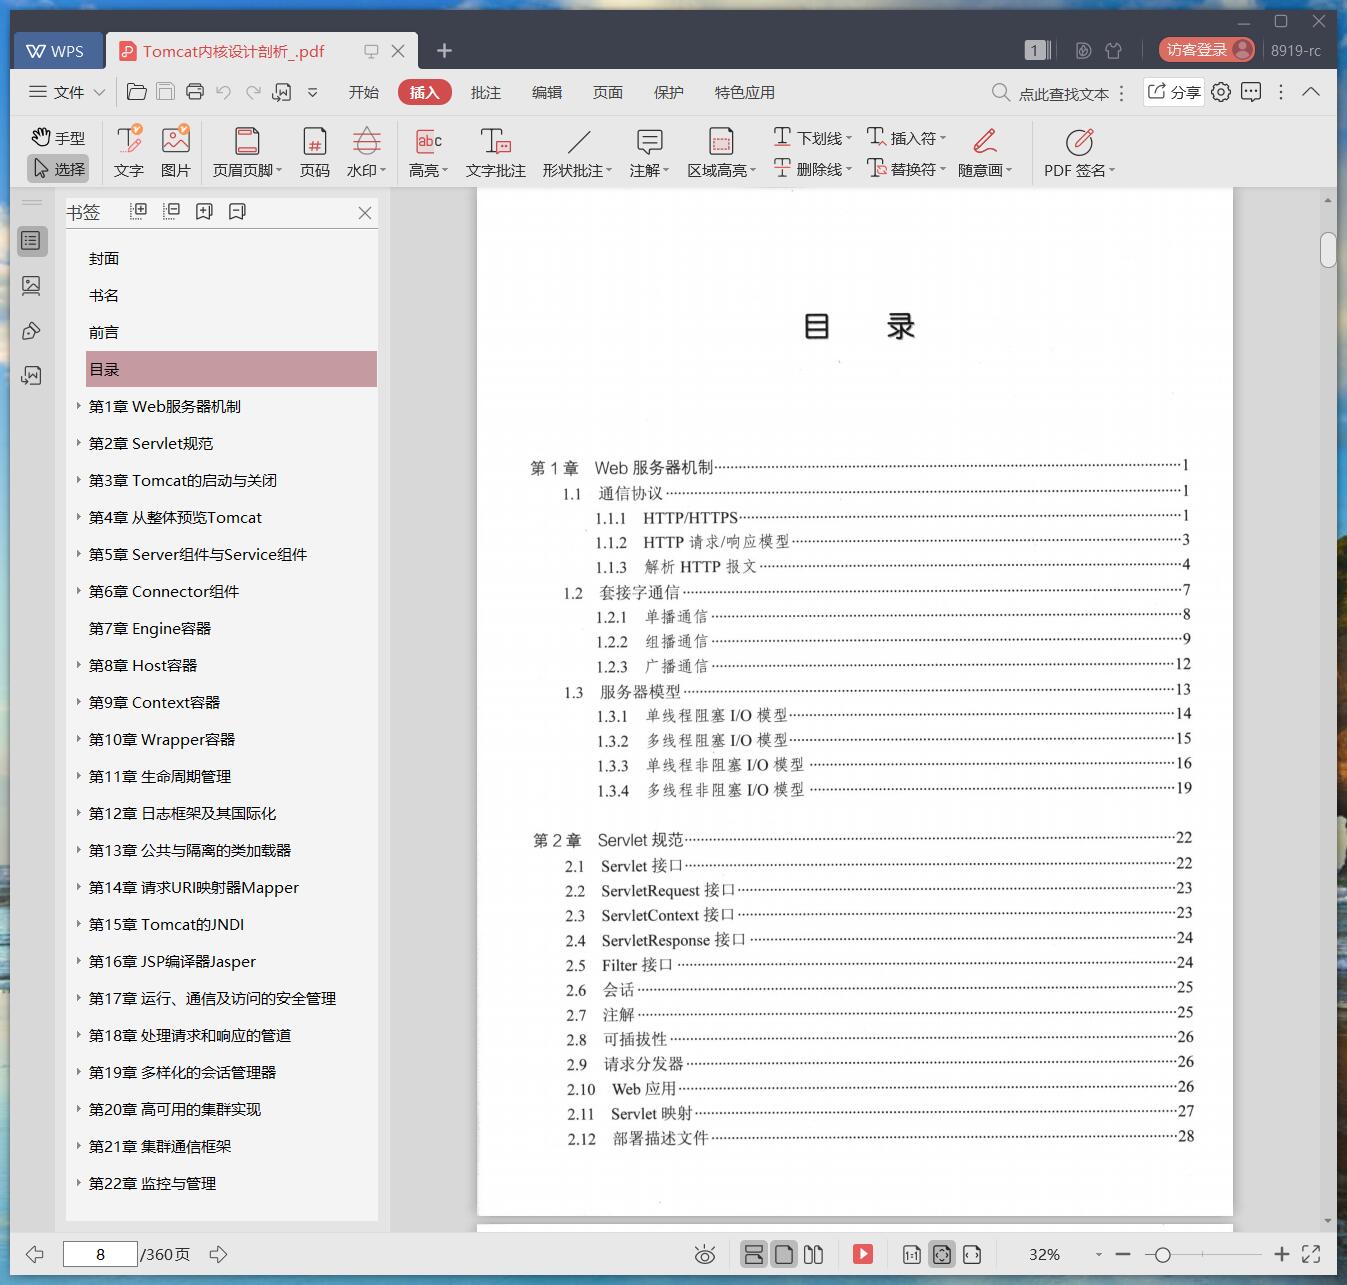This screenshot has width=1347, height=1285.
Task: Add a 注解 note comment
Action: pos(649,152)
